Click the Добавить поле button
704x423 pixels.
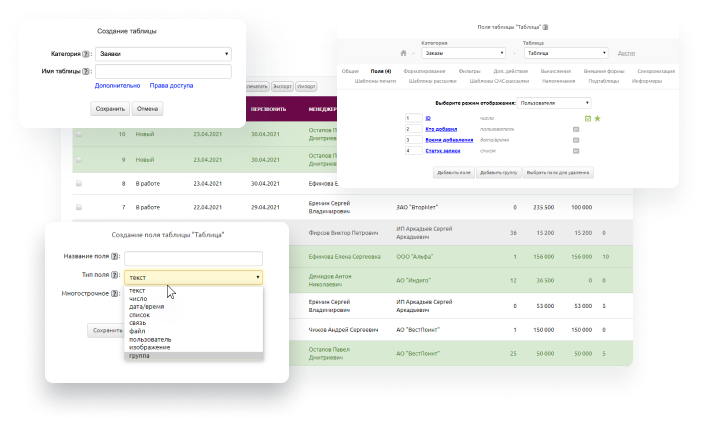453,172
